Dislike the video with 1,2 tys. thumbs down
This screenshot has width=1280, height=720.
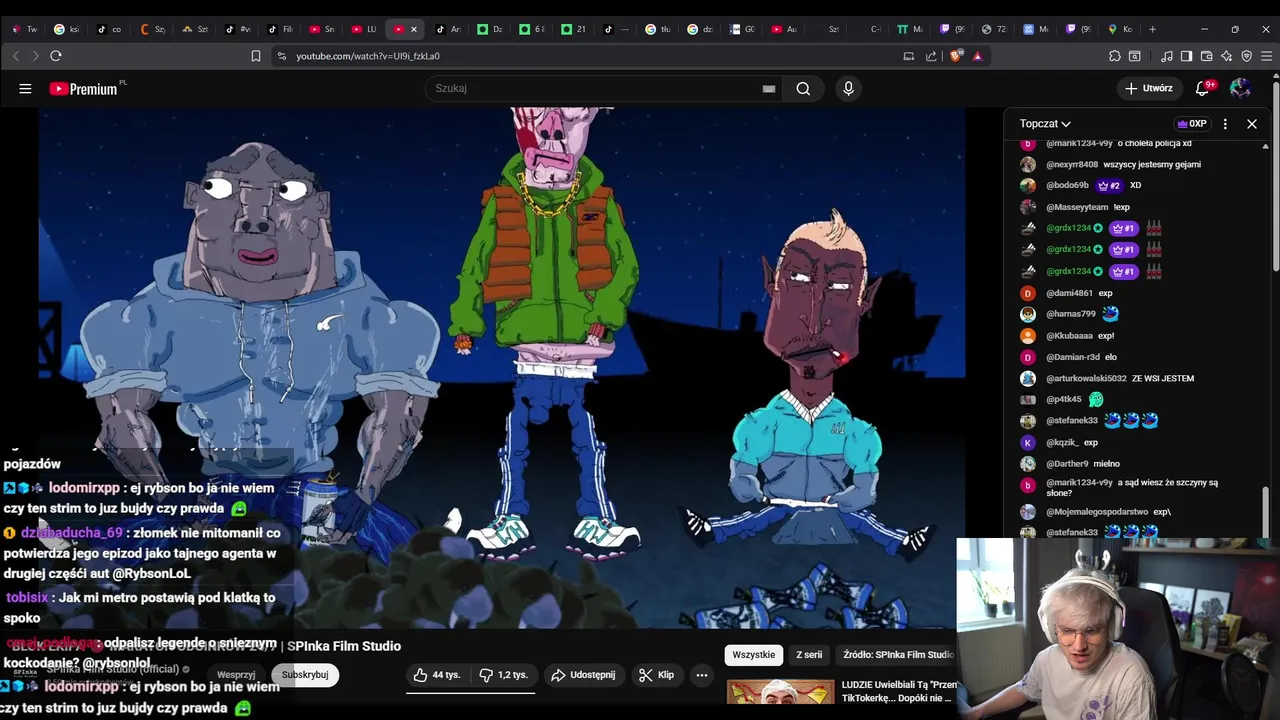[504, 675]
